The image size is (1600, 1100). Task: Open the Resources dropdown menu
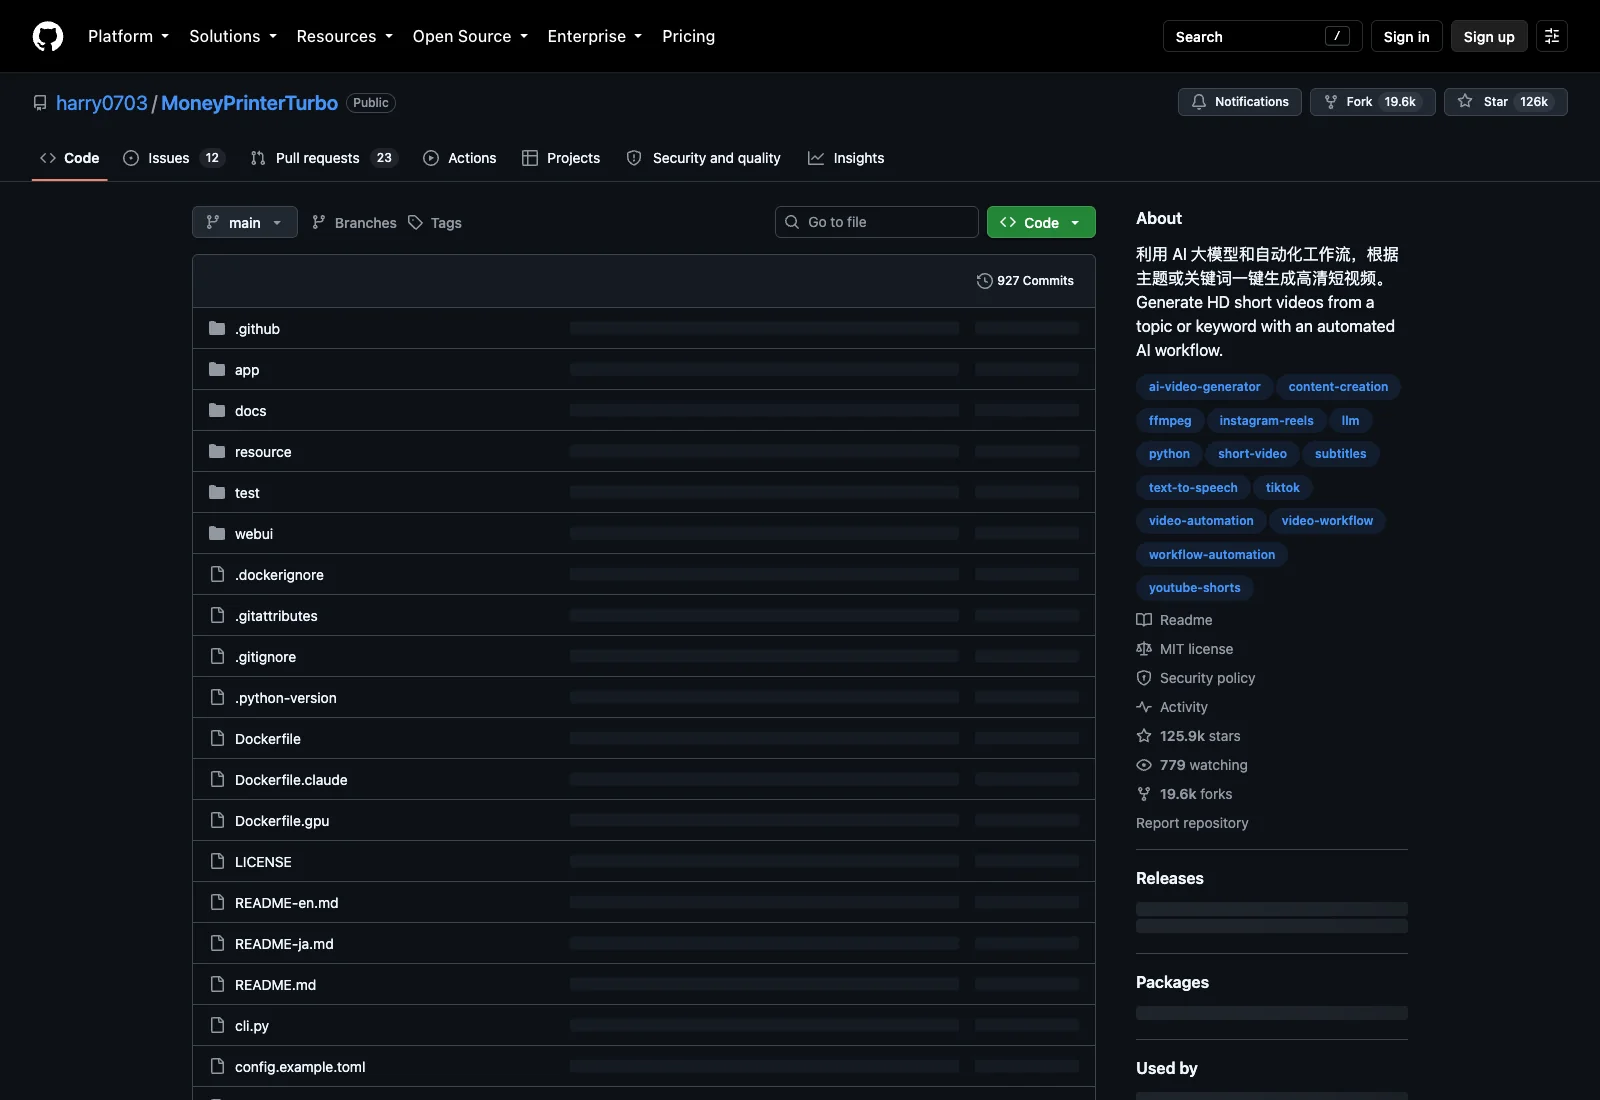point(345,36)
